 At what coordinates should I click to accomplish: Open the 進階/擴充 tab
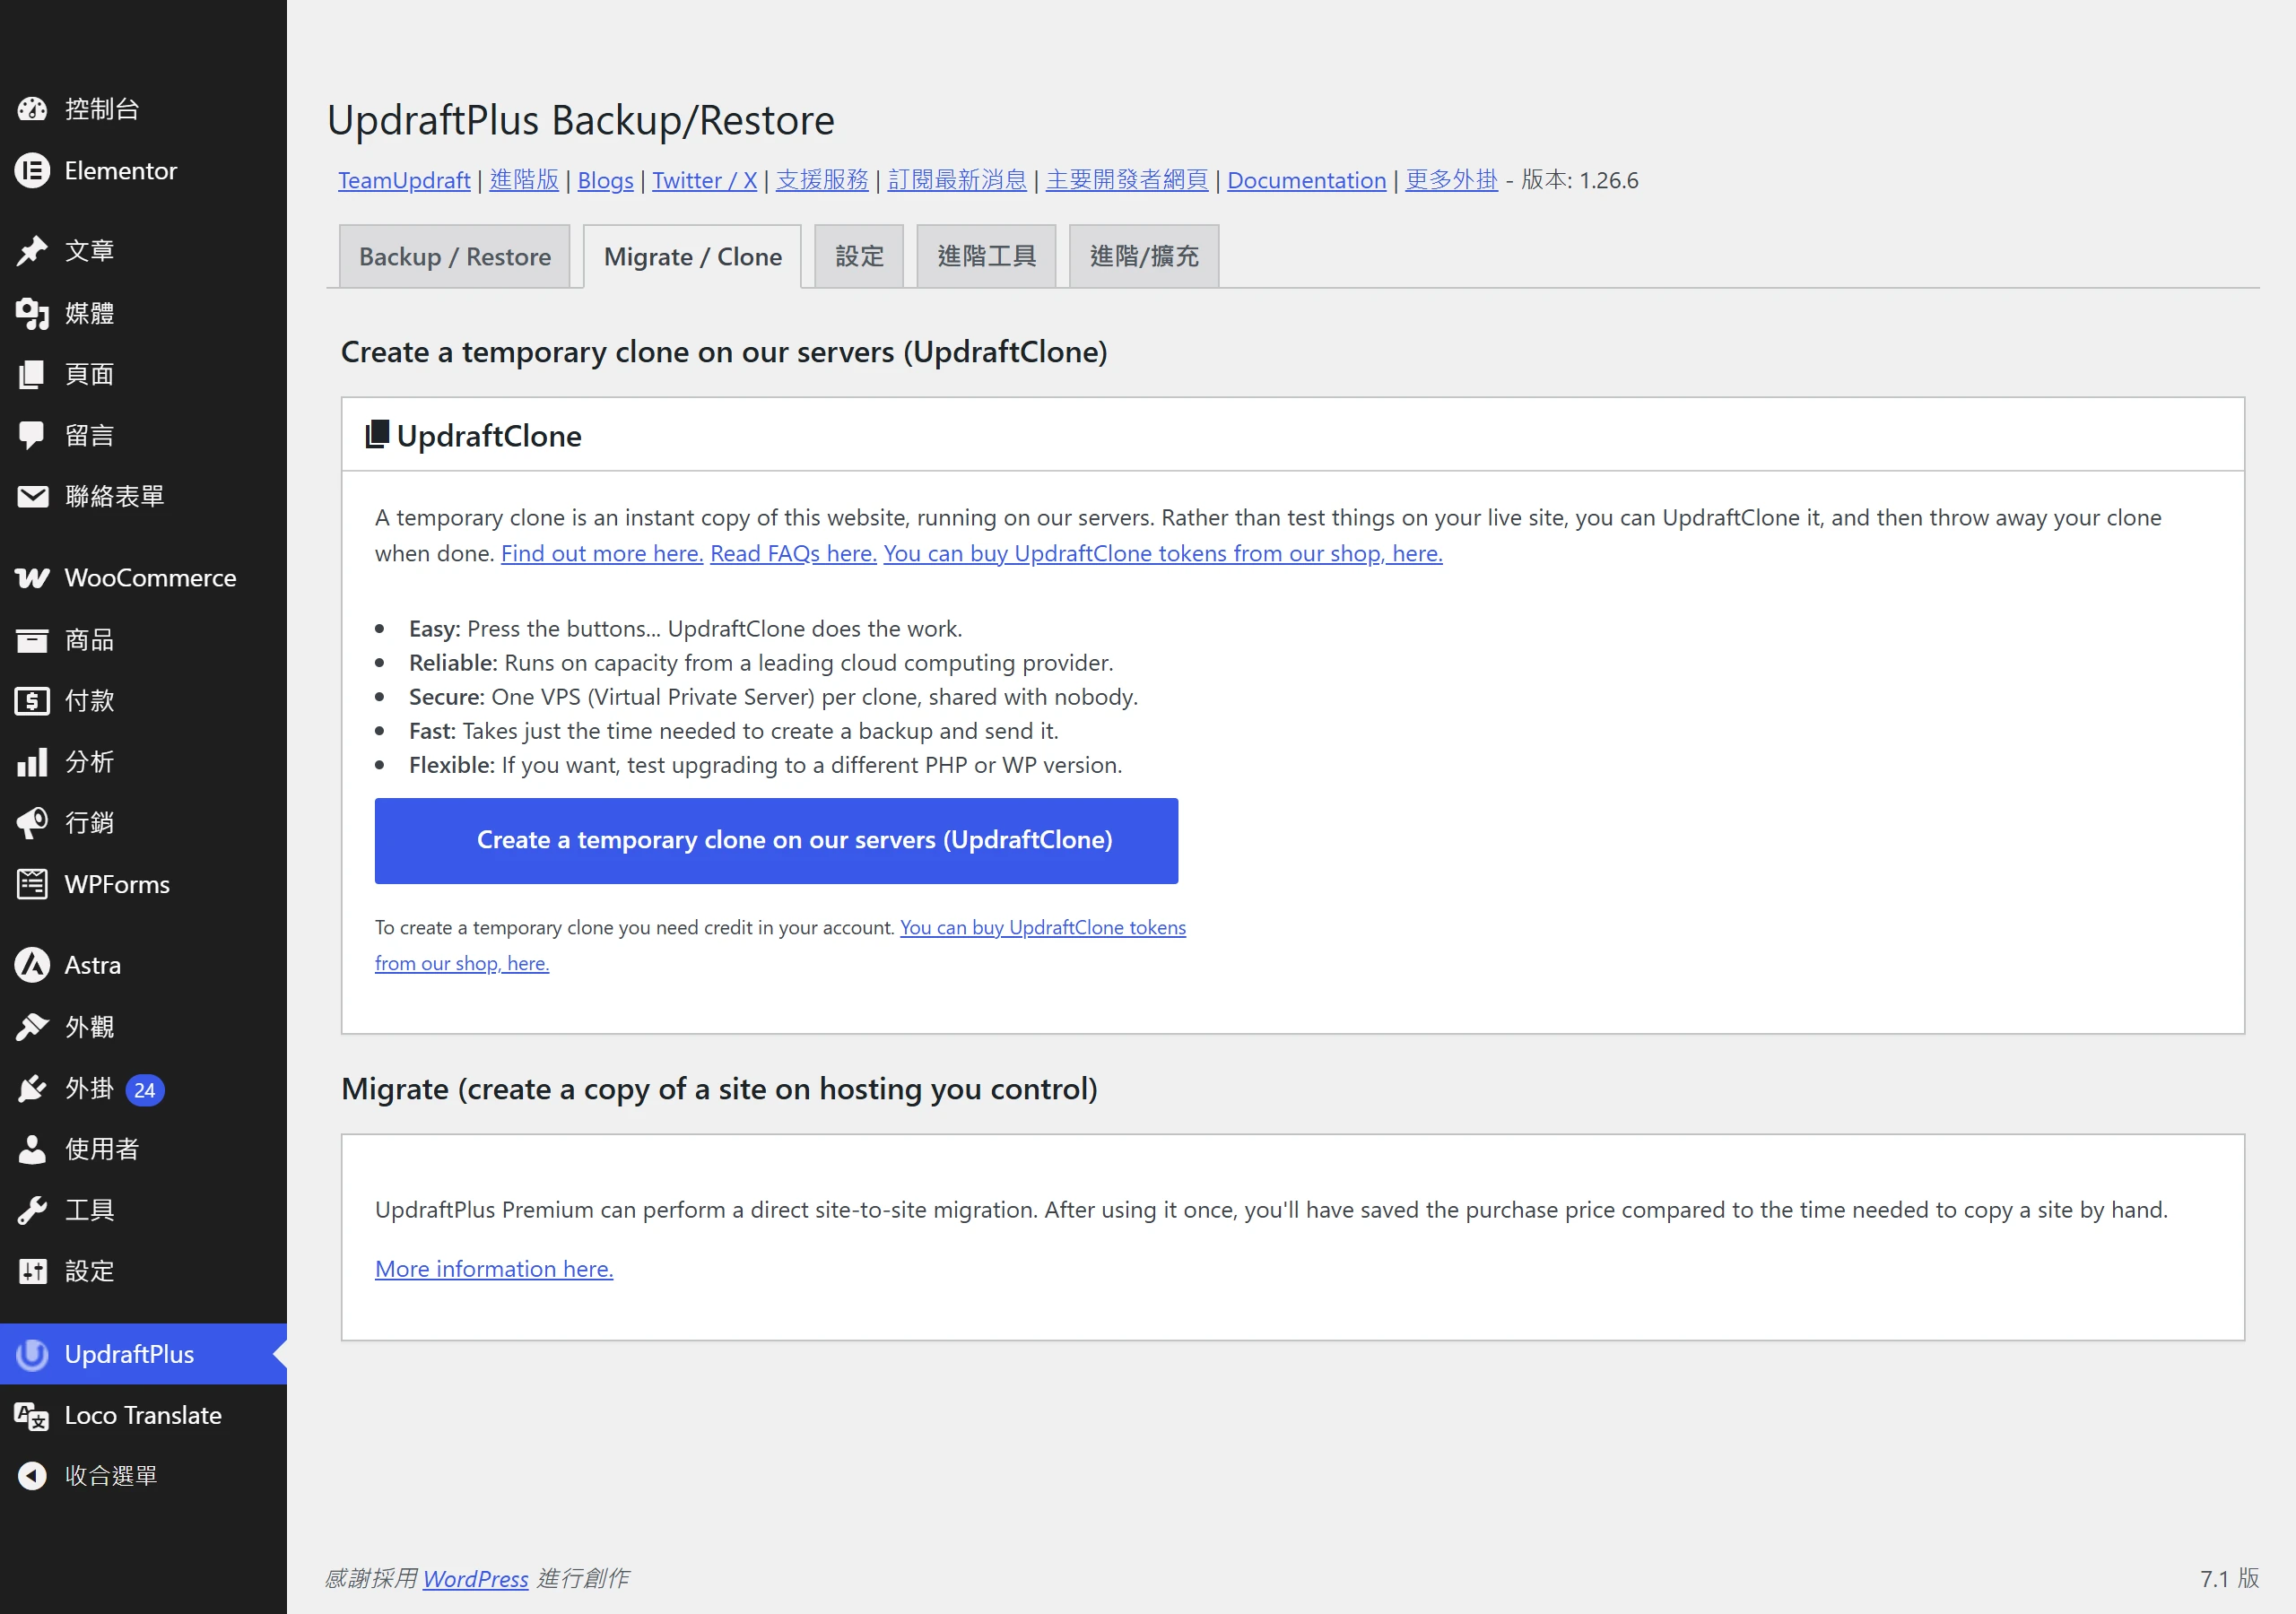(1144, 257)
